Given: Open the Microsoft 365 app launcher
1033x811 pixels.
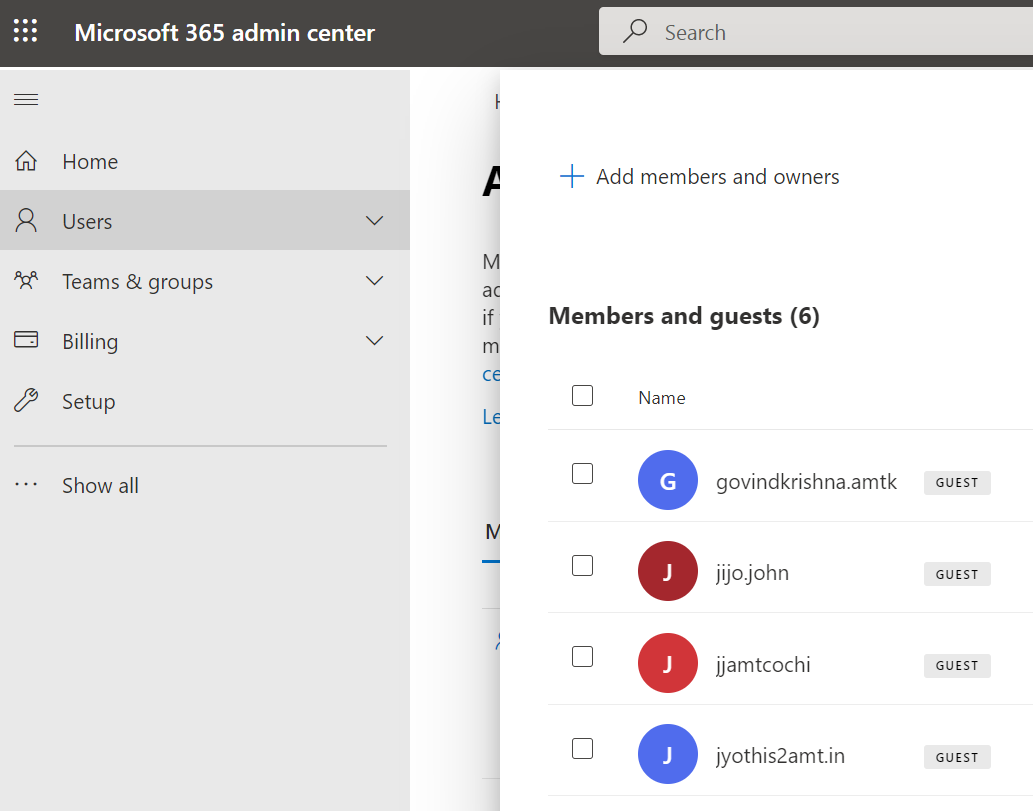Looking at the screenshot, I should [x=26, y=31].
